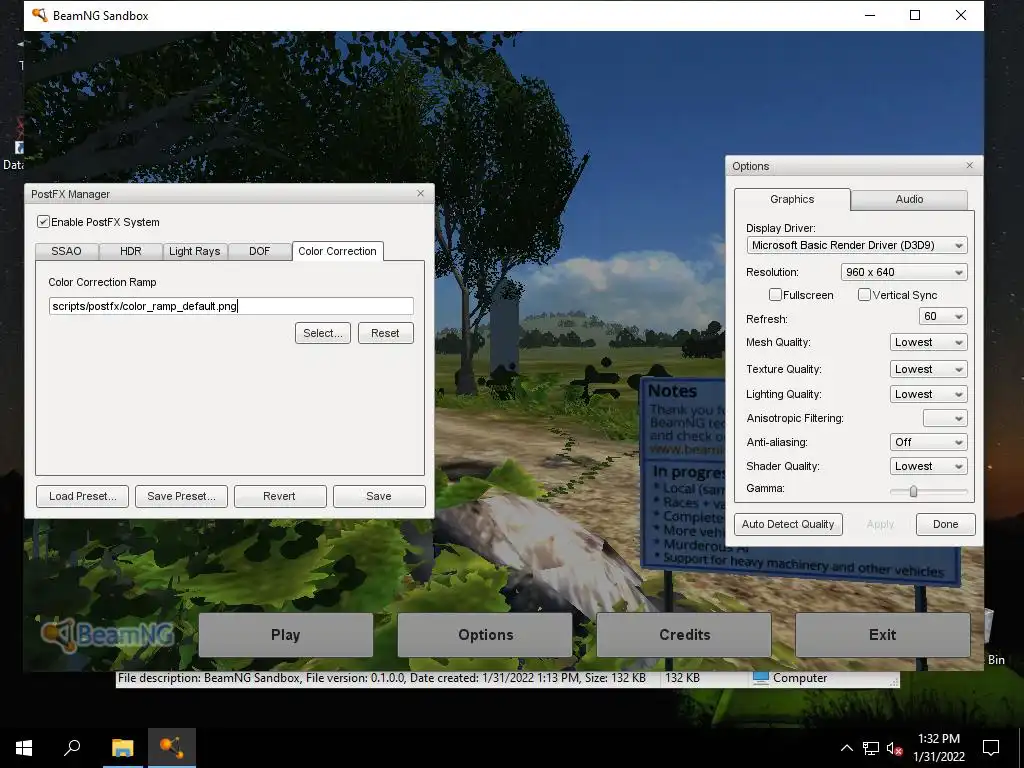Close the PostFX Manager window
This screenshot has height=768, width=1024.
click(421, 193)
